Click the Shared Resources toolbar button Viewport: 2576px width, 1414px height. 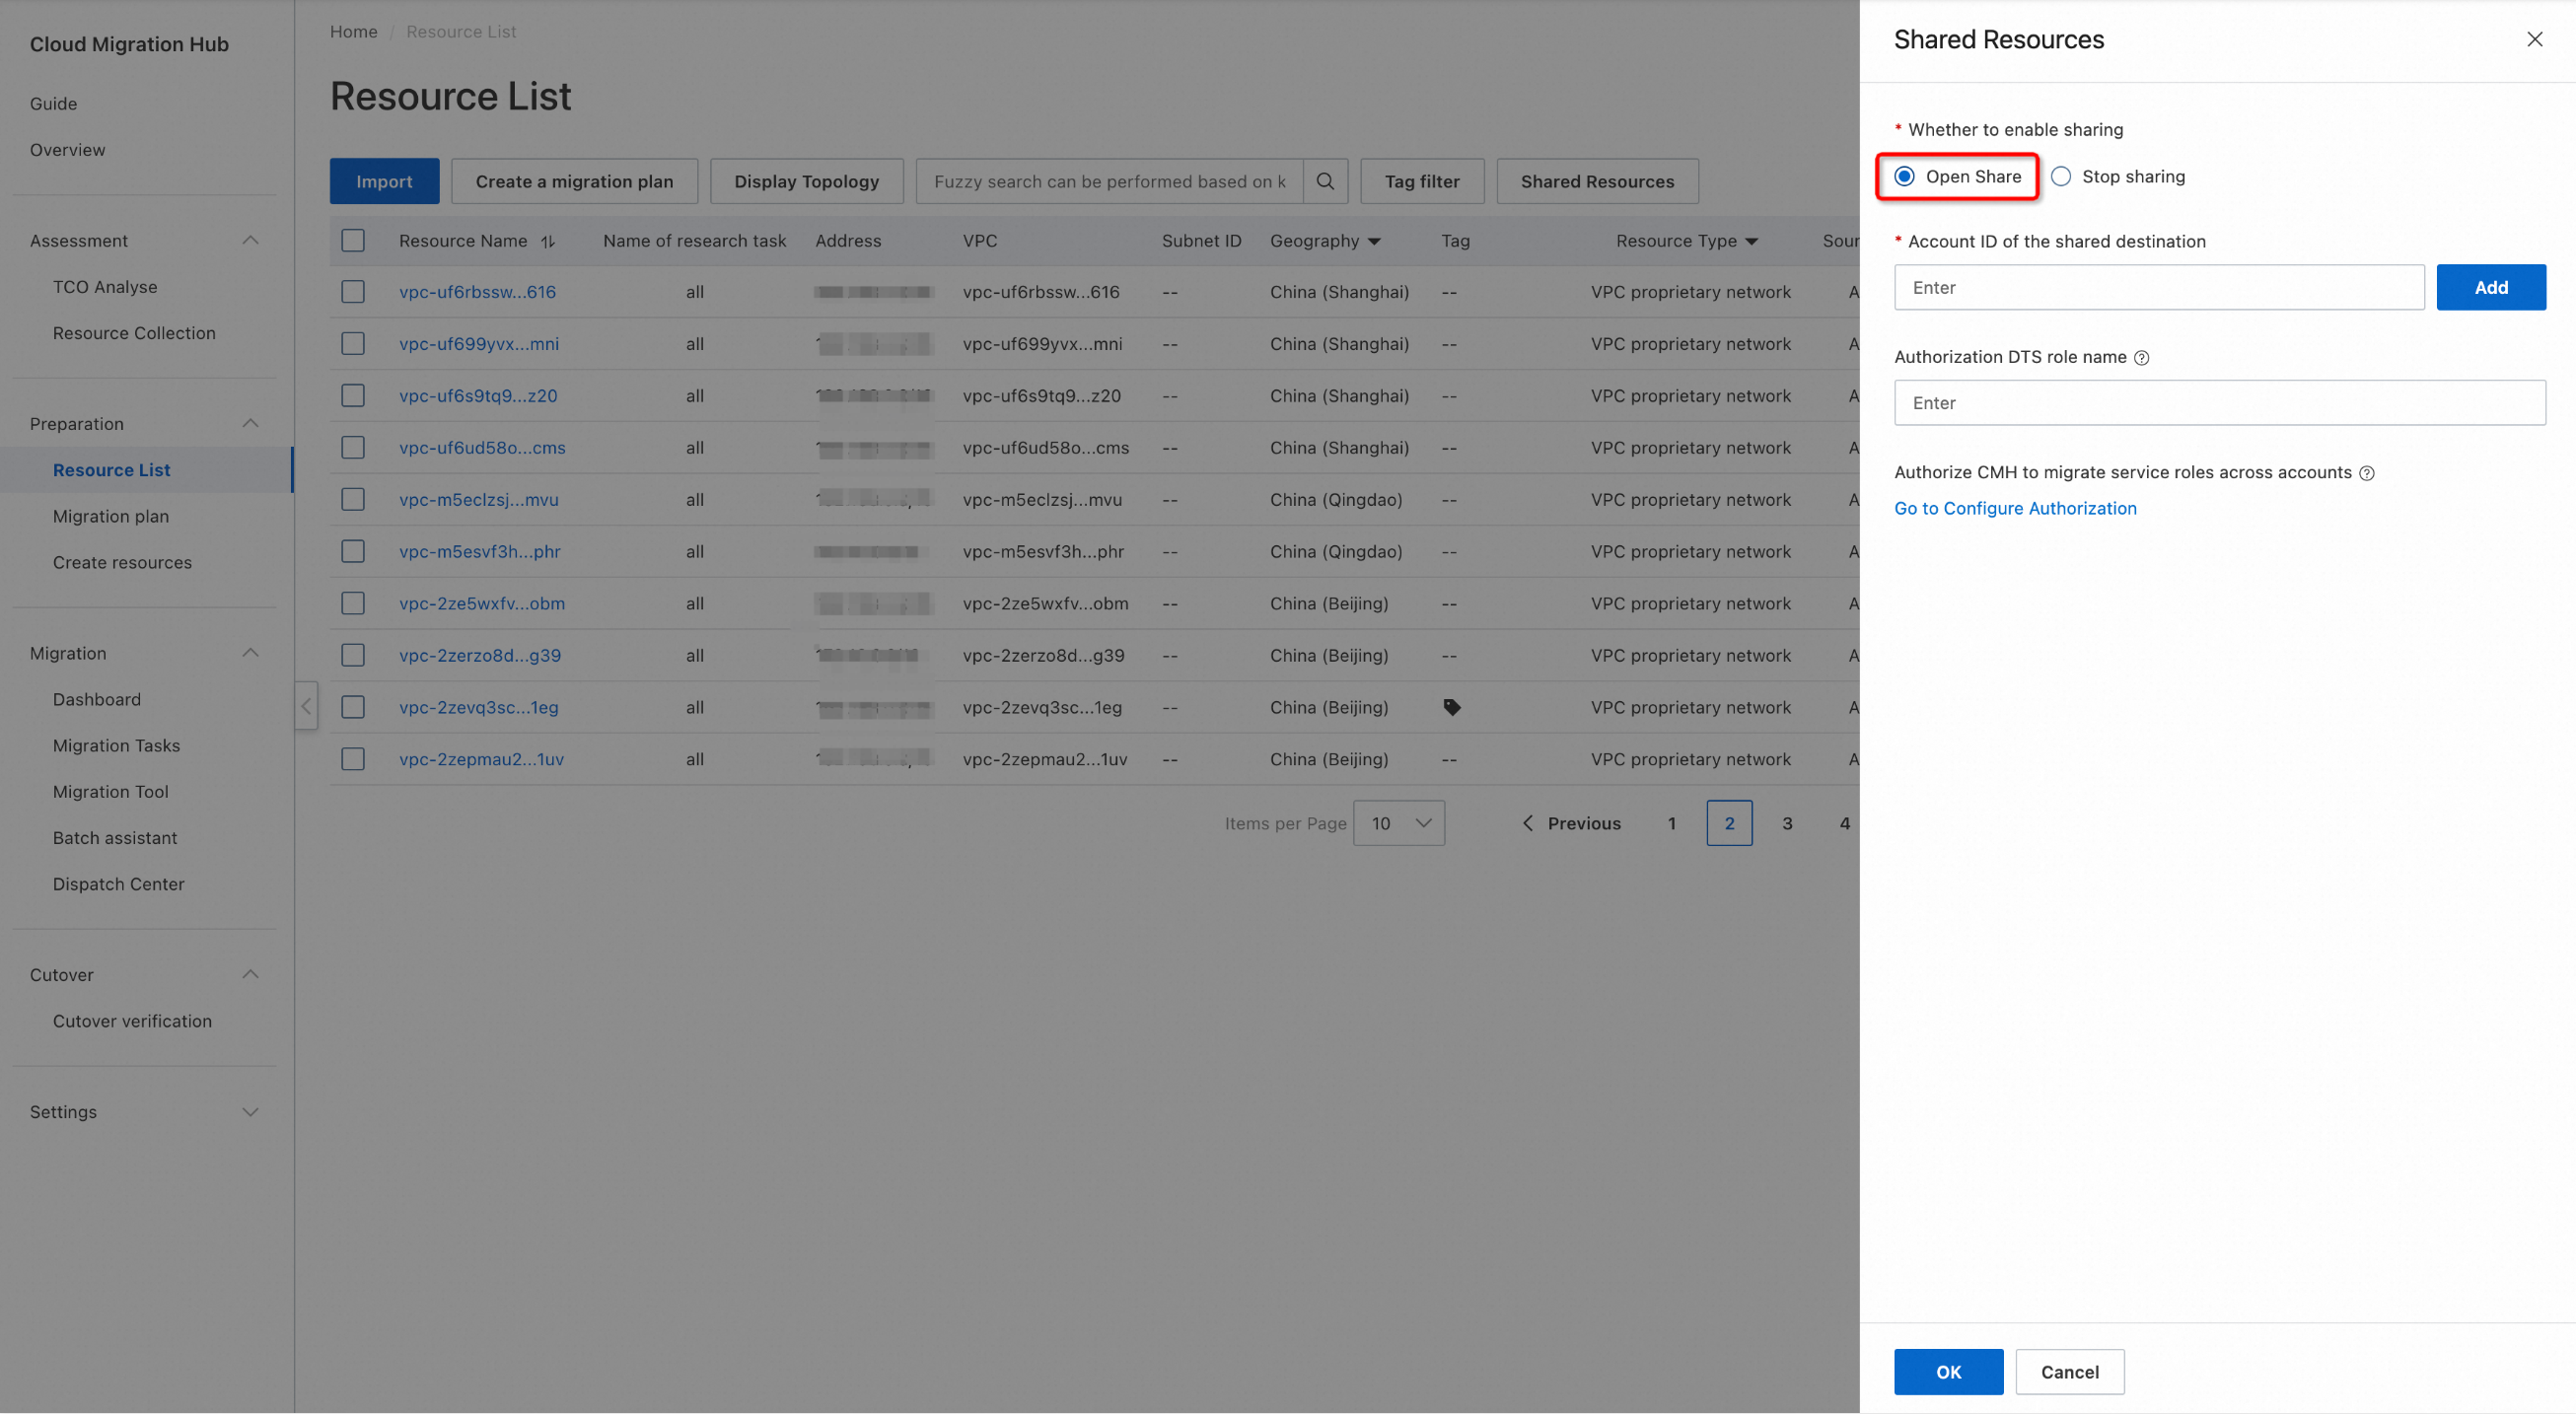click(1597, 181)
